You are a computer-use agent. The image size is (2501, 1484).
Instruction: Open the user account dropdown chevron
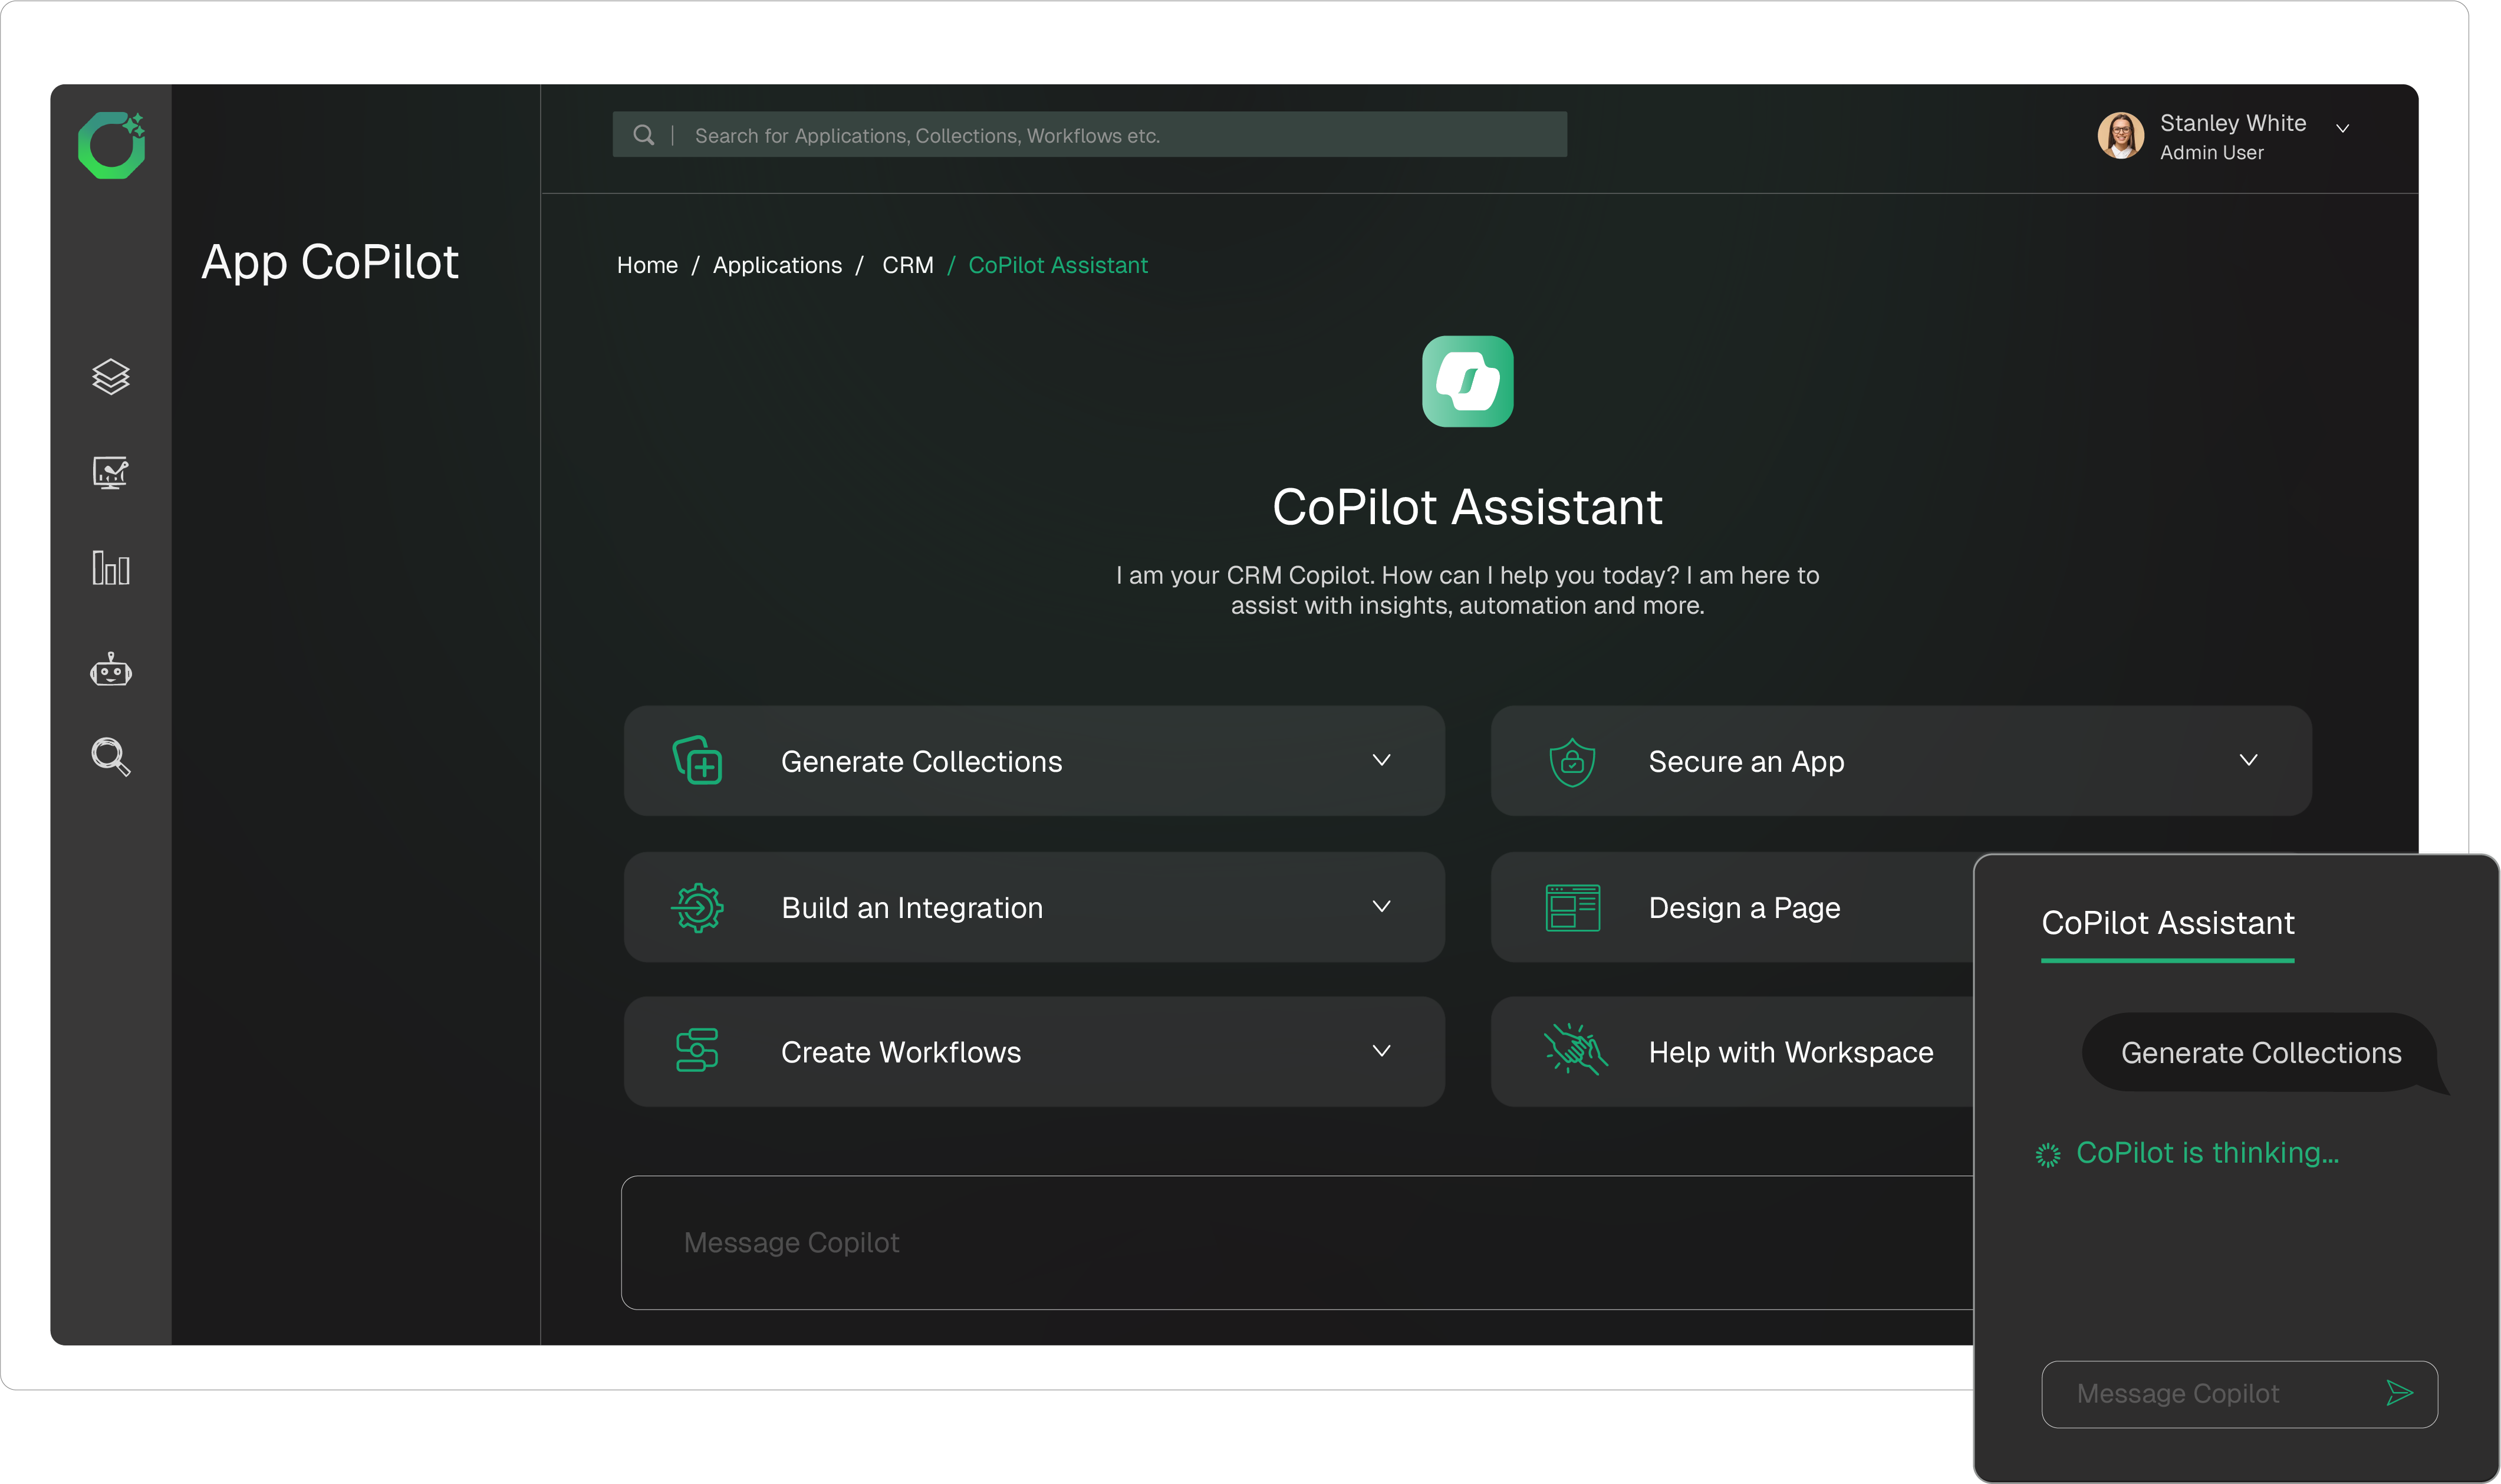click(2342, 128)
